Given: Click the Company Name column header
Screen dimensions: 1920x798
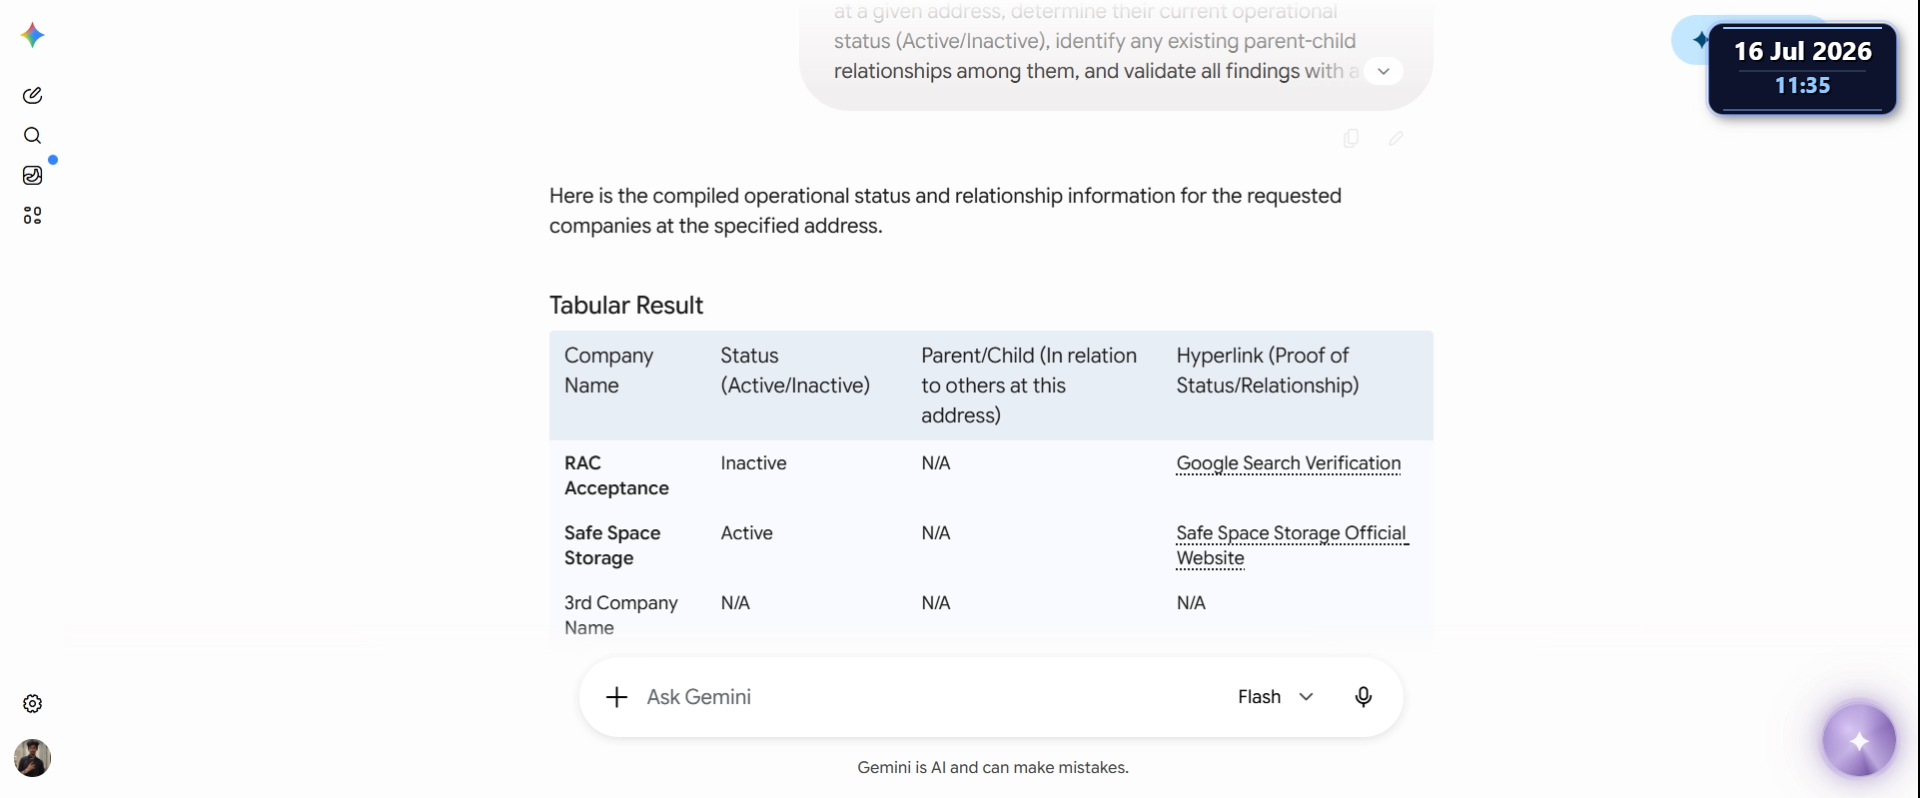Looking at the screenshot, I should click(x=608, y=370).
